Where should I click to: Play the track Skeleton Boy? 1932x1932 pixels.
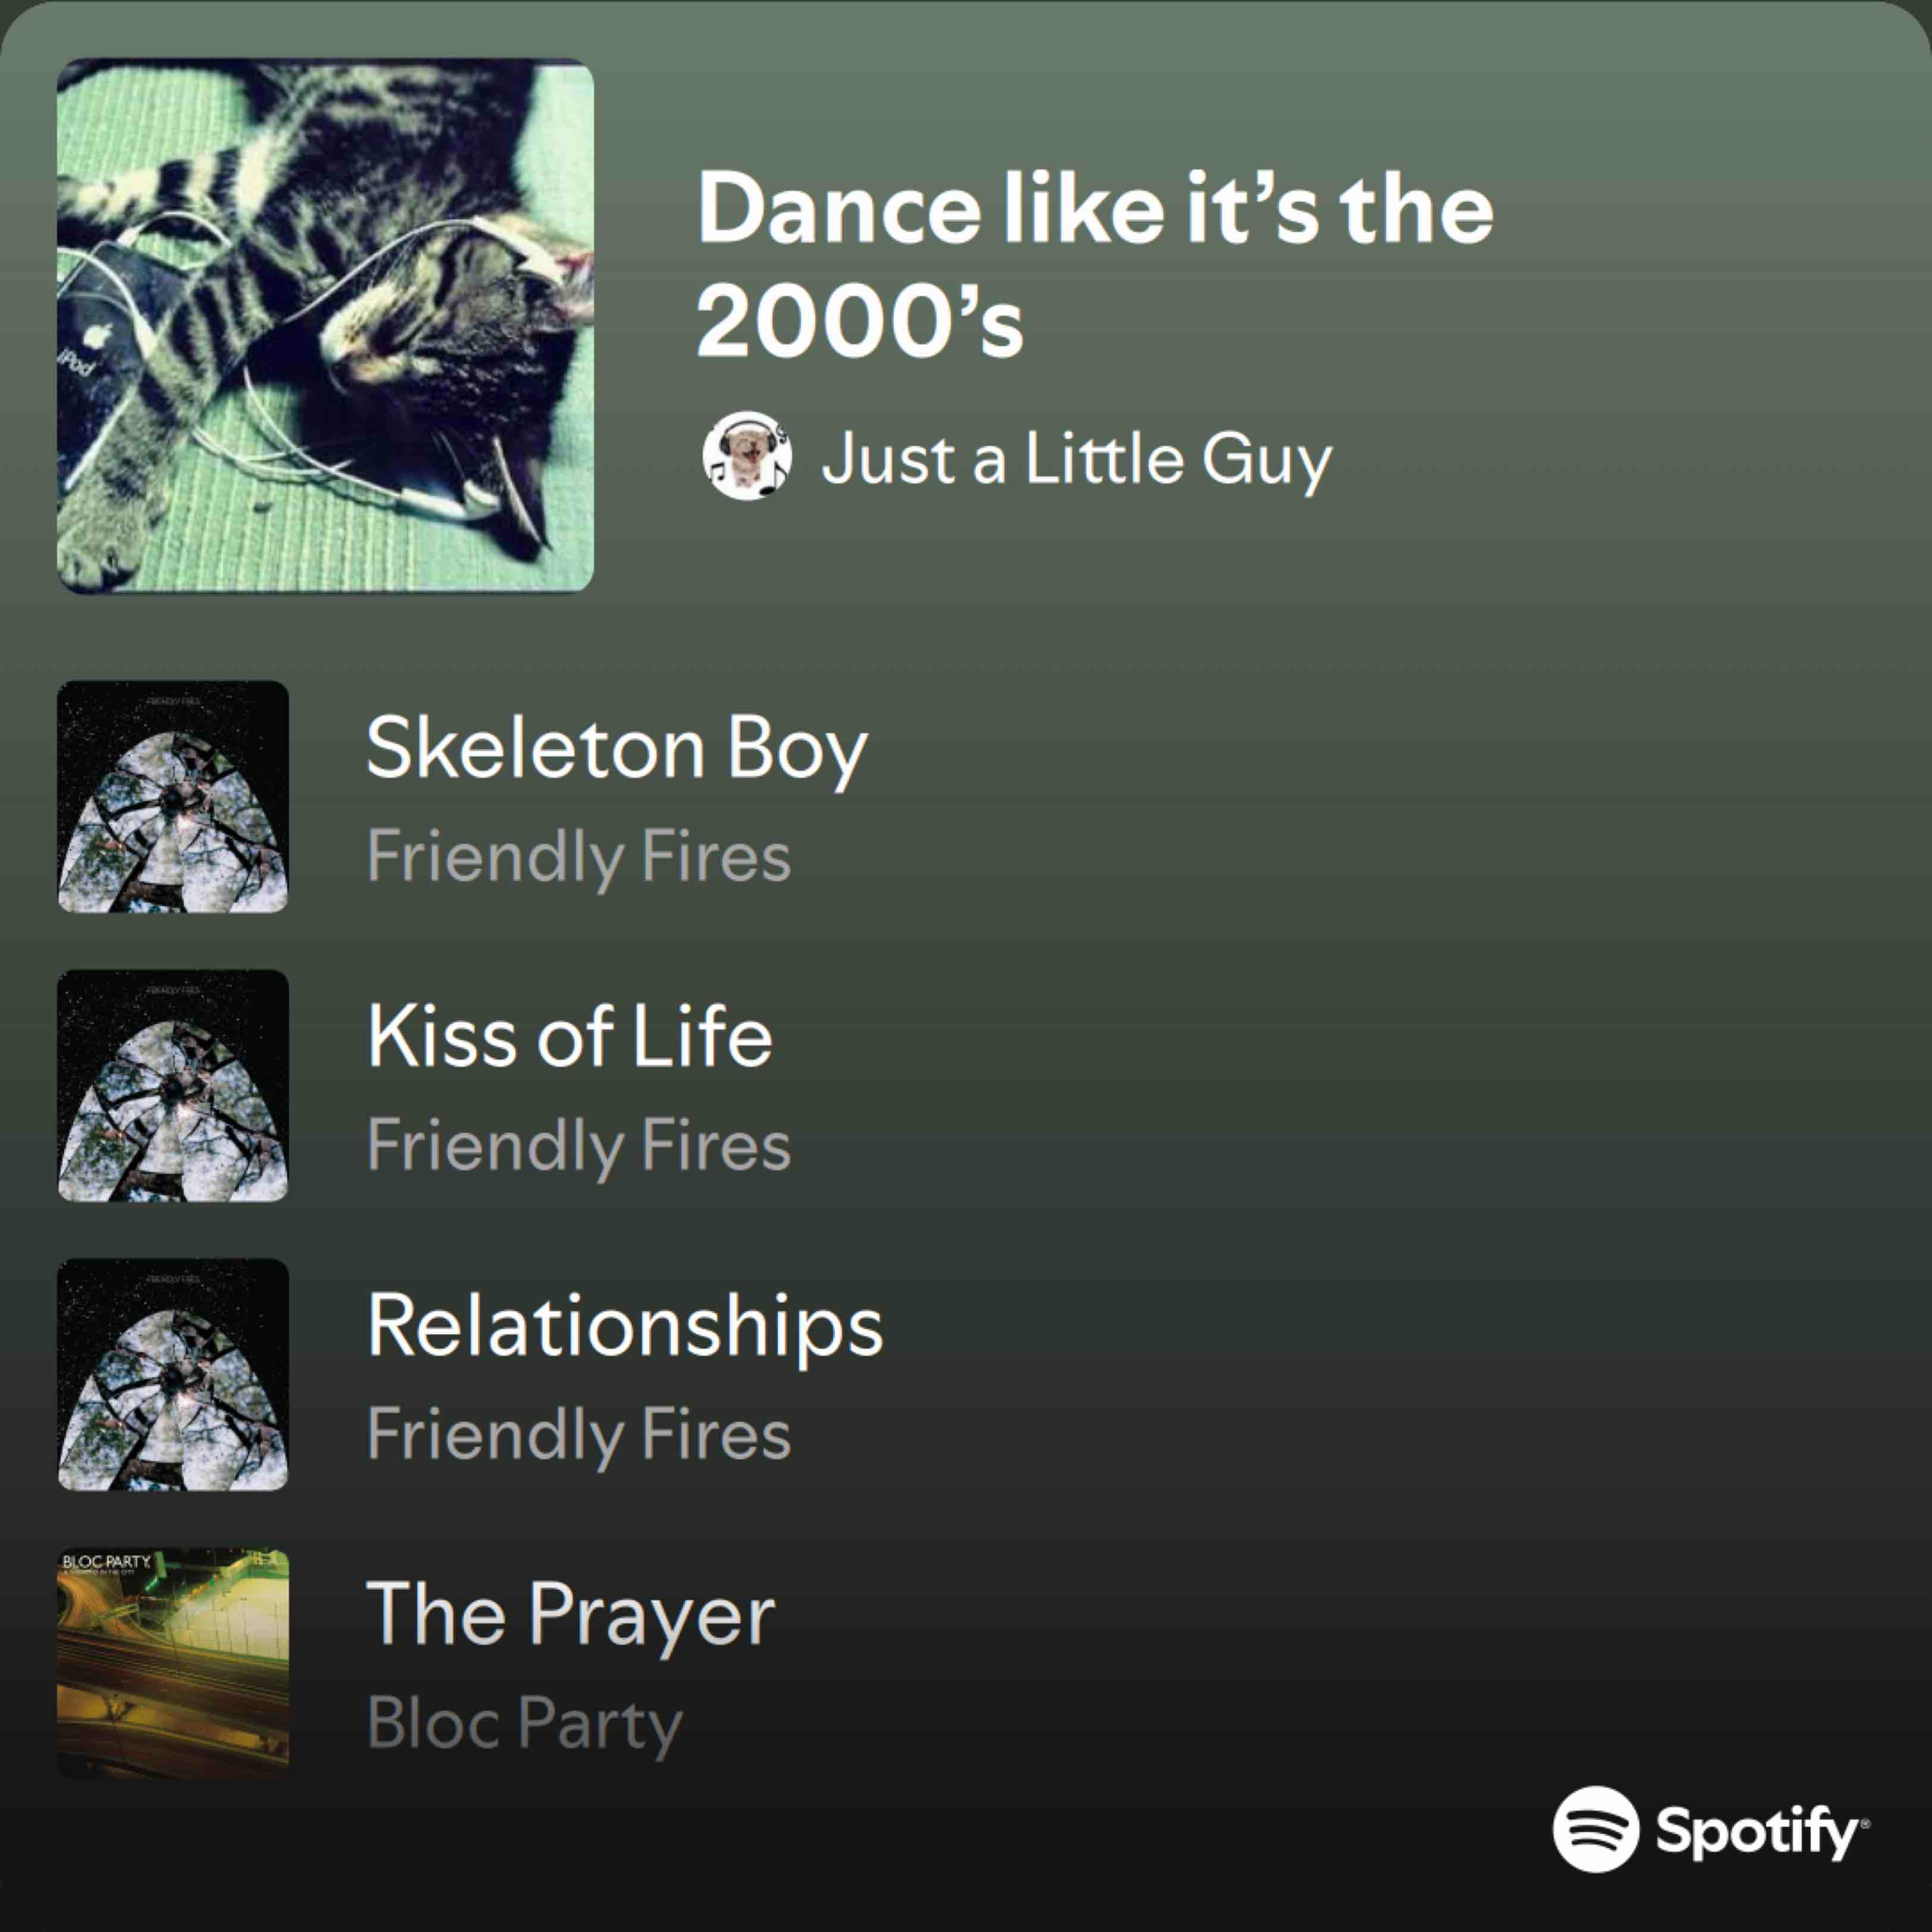pos(616,748)
